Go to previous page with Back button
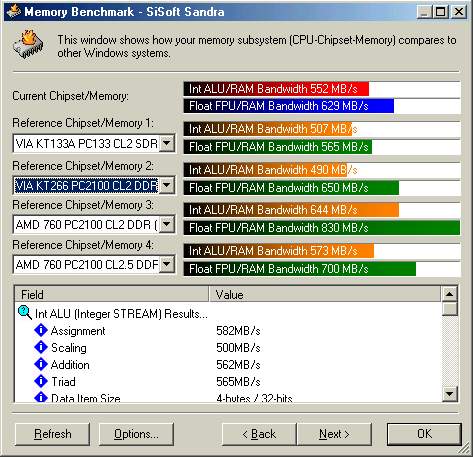473x457 pixels. 259,434
